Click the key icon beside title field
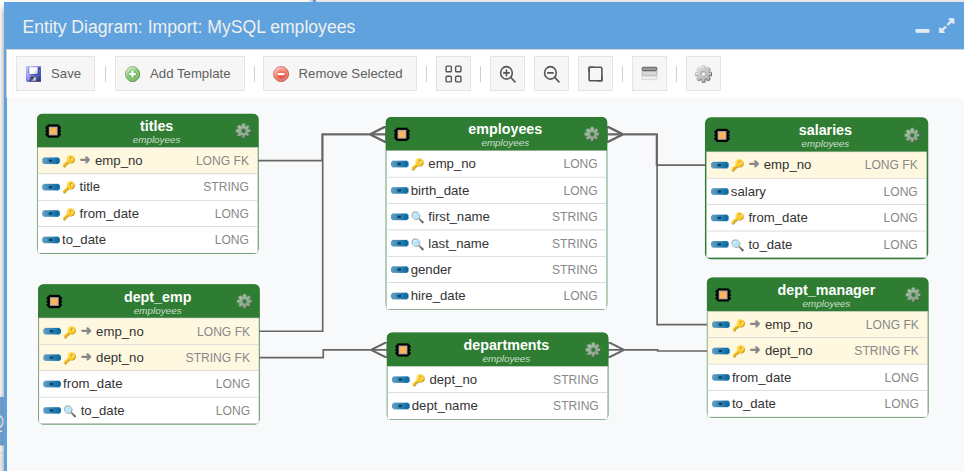The image size is (964, 471). point(69,187)
